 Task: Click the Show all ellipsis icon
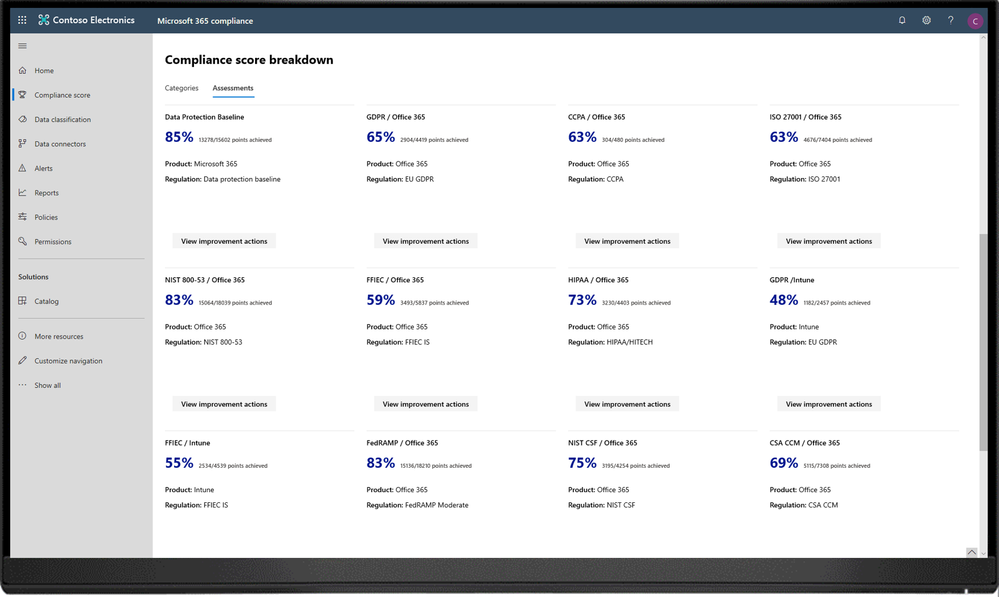(23, 385)
